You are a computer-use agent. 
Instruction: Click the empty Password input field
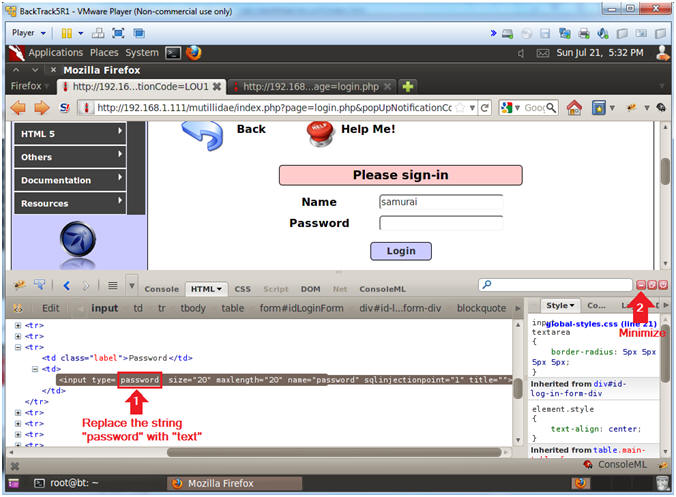click(x=441, y=223)
